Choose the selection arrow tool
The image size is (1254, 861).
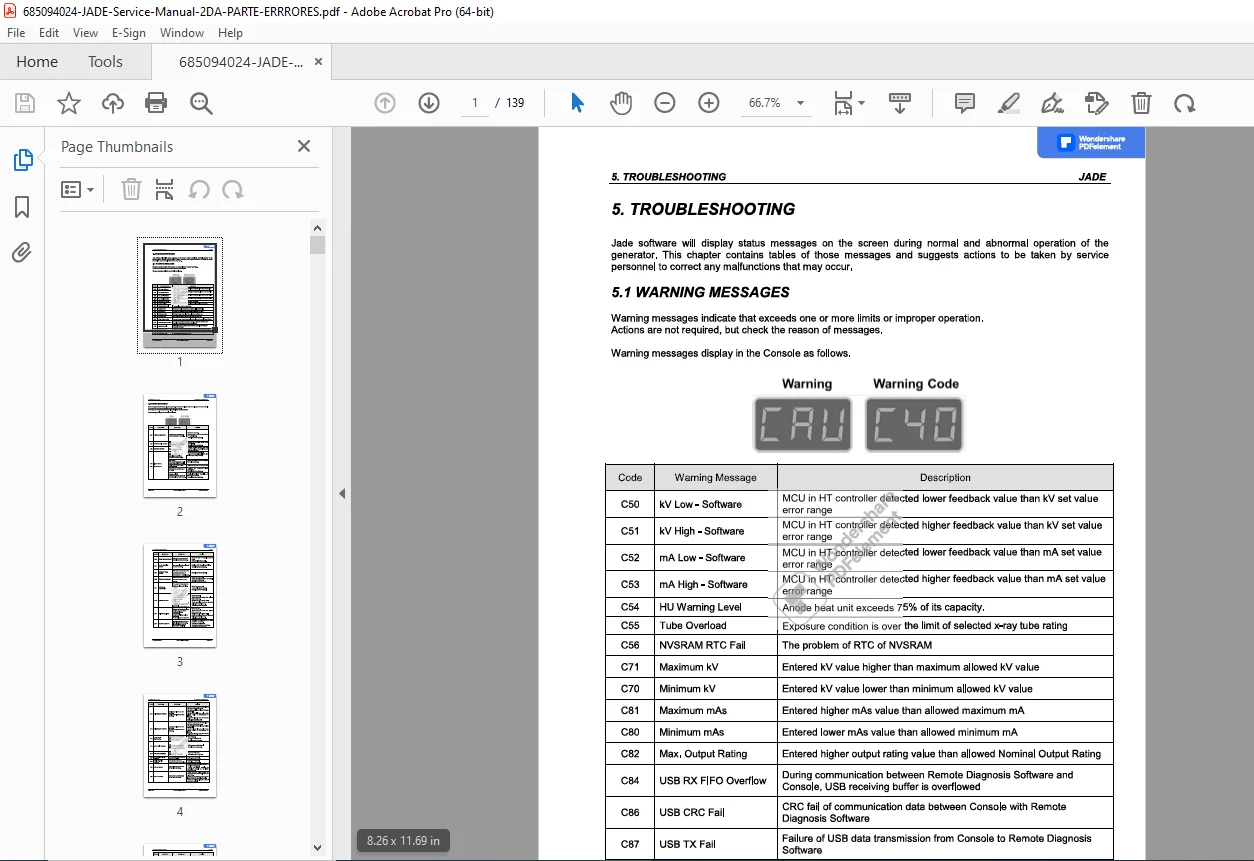tap(577, 103)
